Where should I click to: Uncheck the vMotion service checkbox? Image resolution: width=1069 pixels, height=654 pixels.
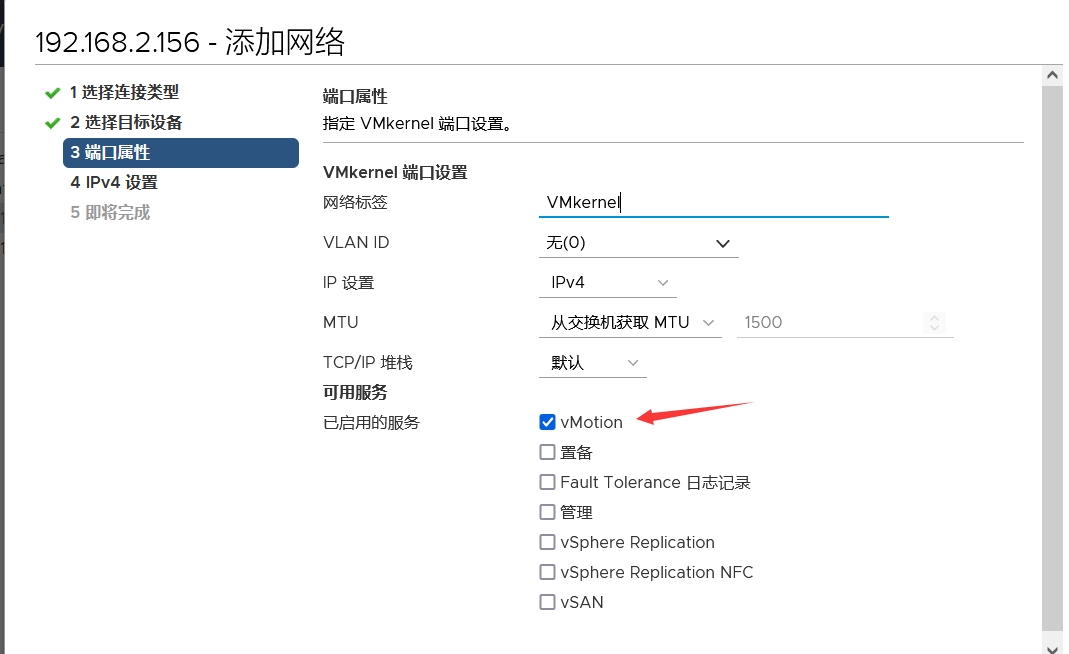(x=547, y=422)
